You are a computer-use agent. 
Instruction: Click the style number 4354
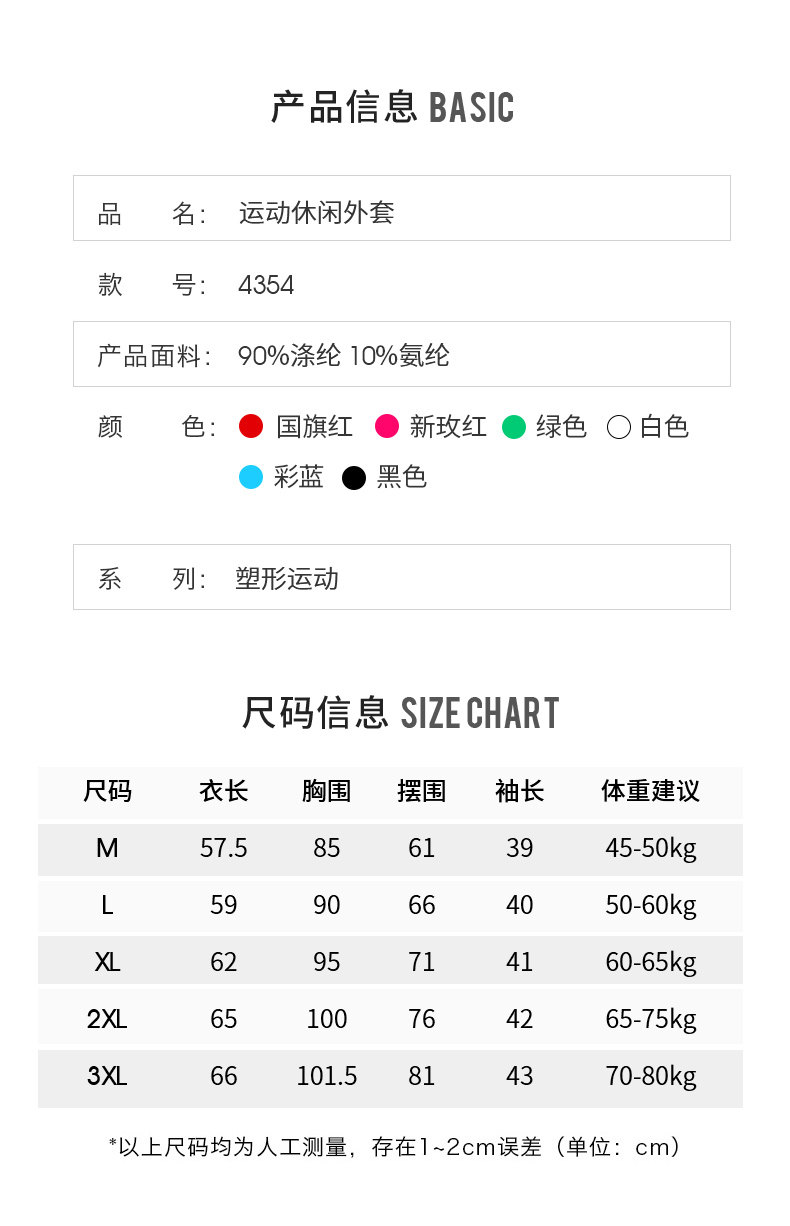pos(266,286)
